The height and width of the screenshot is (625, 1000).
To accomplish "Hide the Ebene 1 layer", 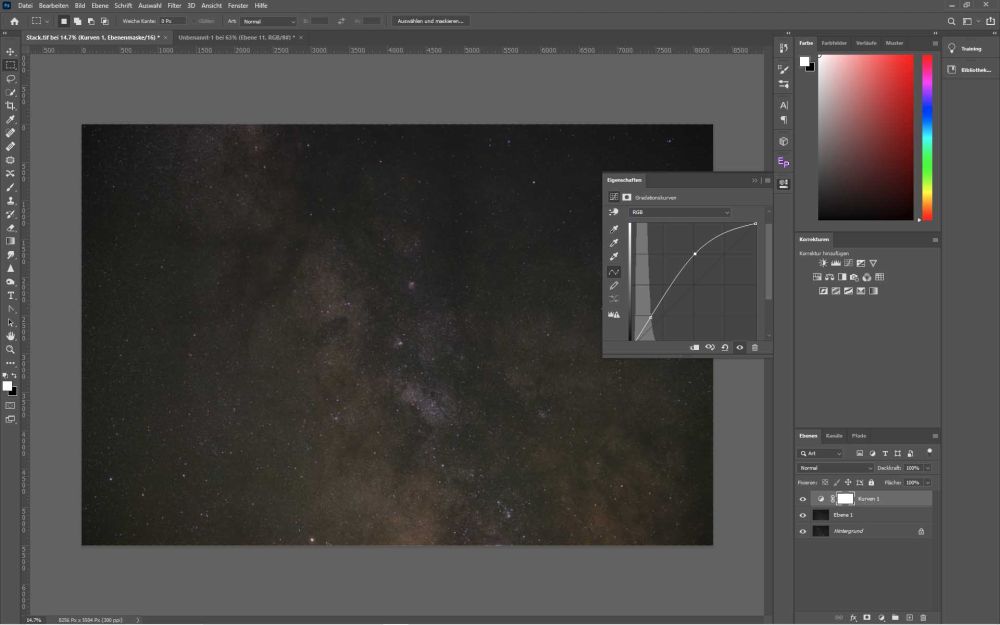I will click(x=801, y=515).
